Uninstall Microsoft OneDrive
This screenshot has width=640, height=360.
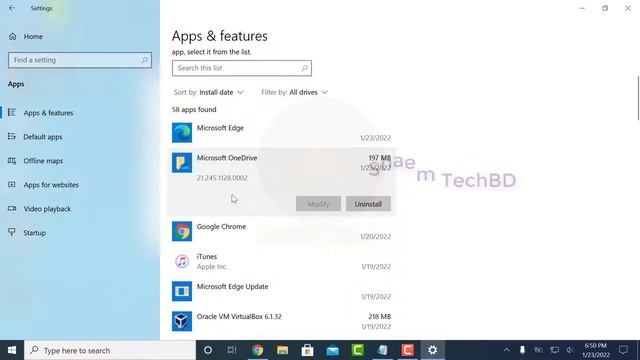tap(368, 204)
